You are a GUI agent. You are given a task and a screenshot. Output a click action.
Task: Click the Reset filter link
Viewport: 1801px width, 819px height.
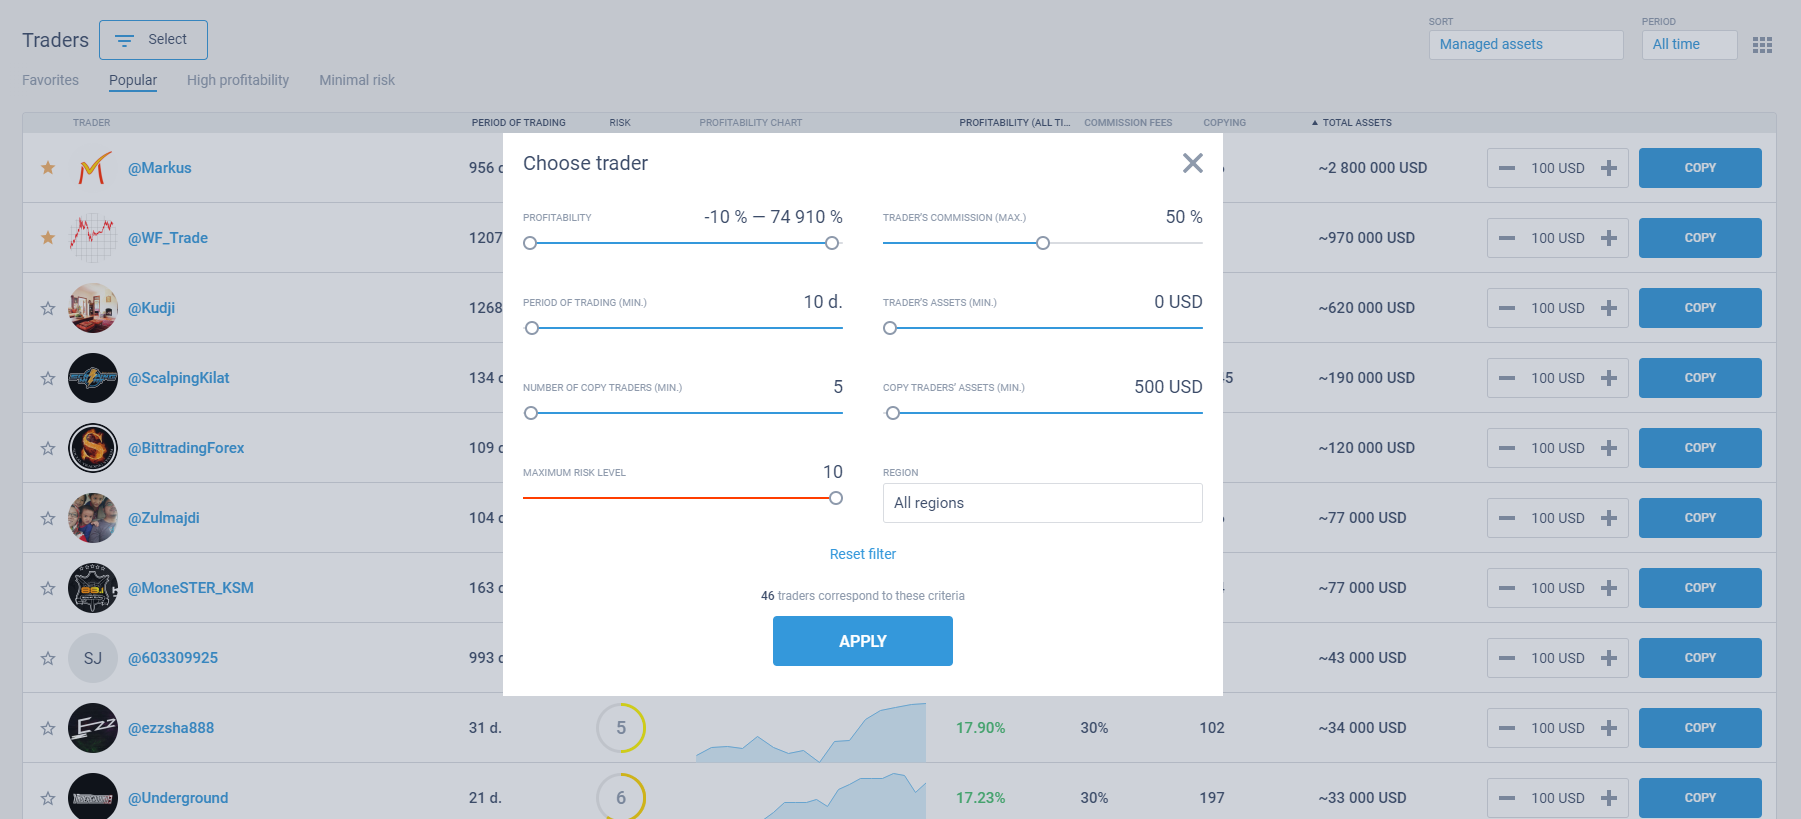(862, 554)
